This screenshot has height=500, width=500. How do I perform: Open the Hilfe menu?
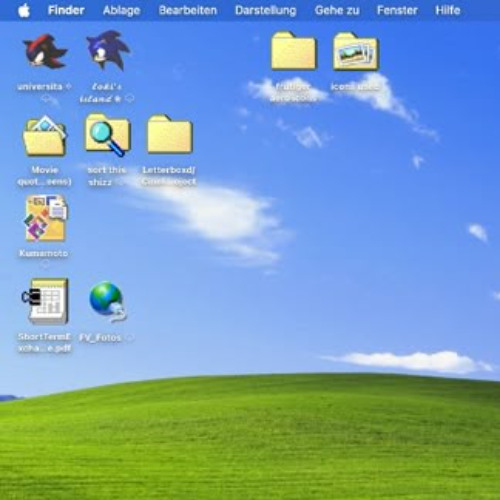(448, 10)
